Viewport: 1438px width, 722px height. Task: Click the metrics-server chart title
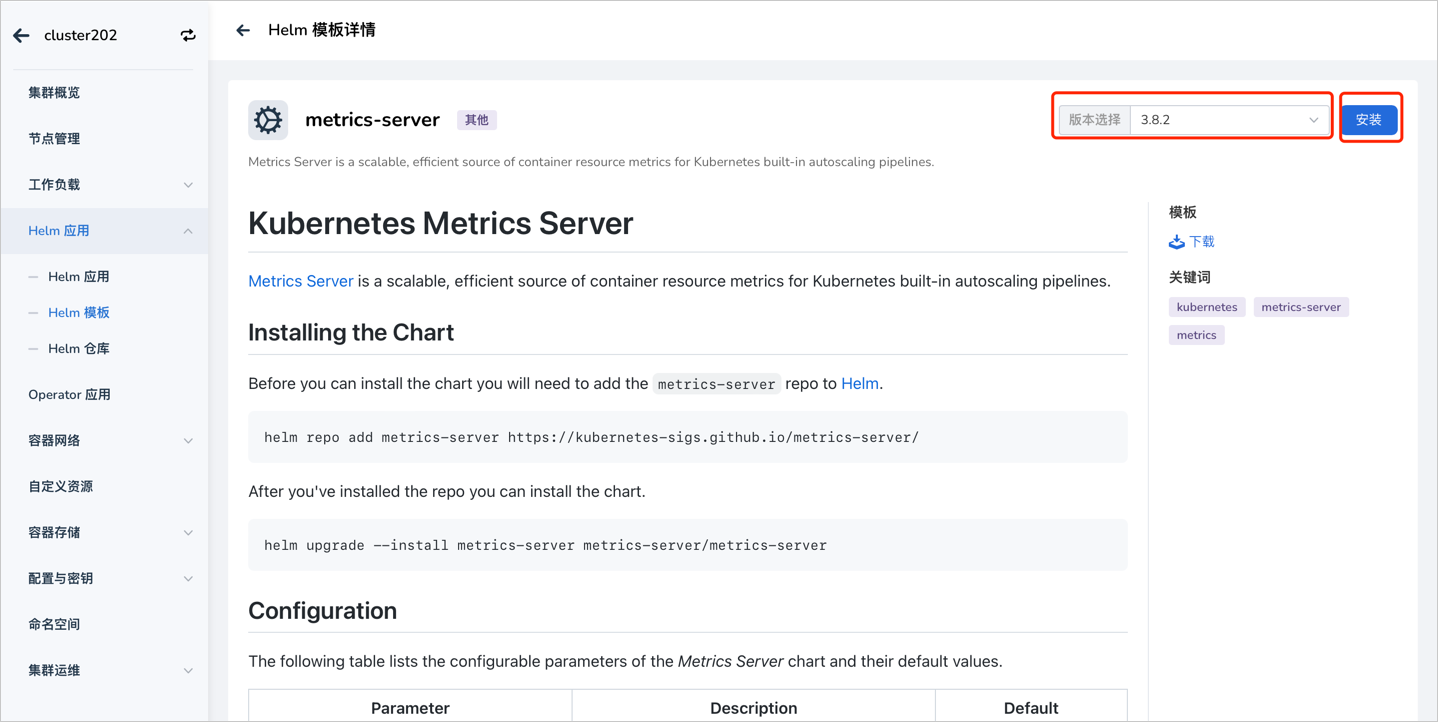[372, 120]
